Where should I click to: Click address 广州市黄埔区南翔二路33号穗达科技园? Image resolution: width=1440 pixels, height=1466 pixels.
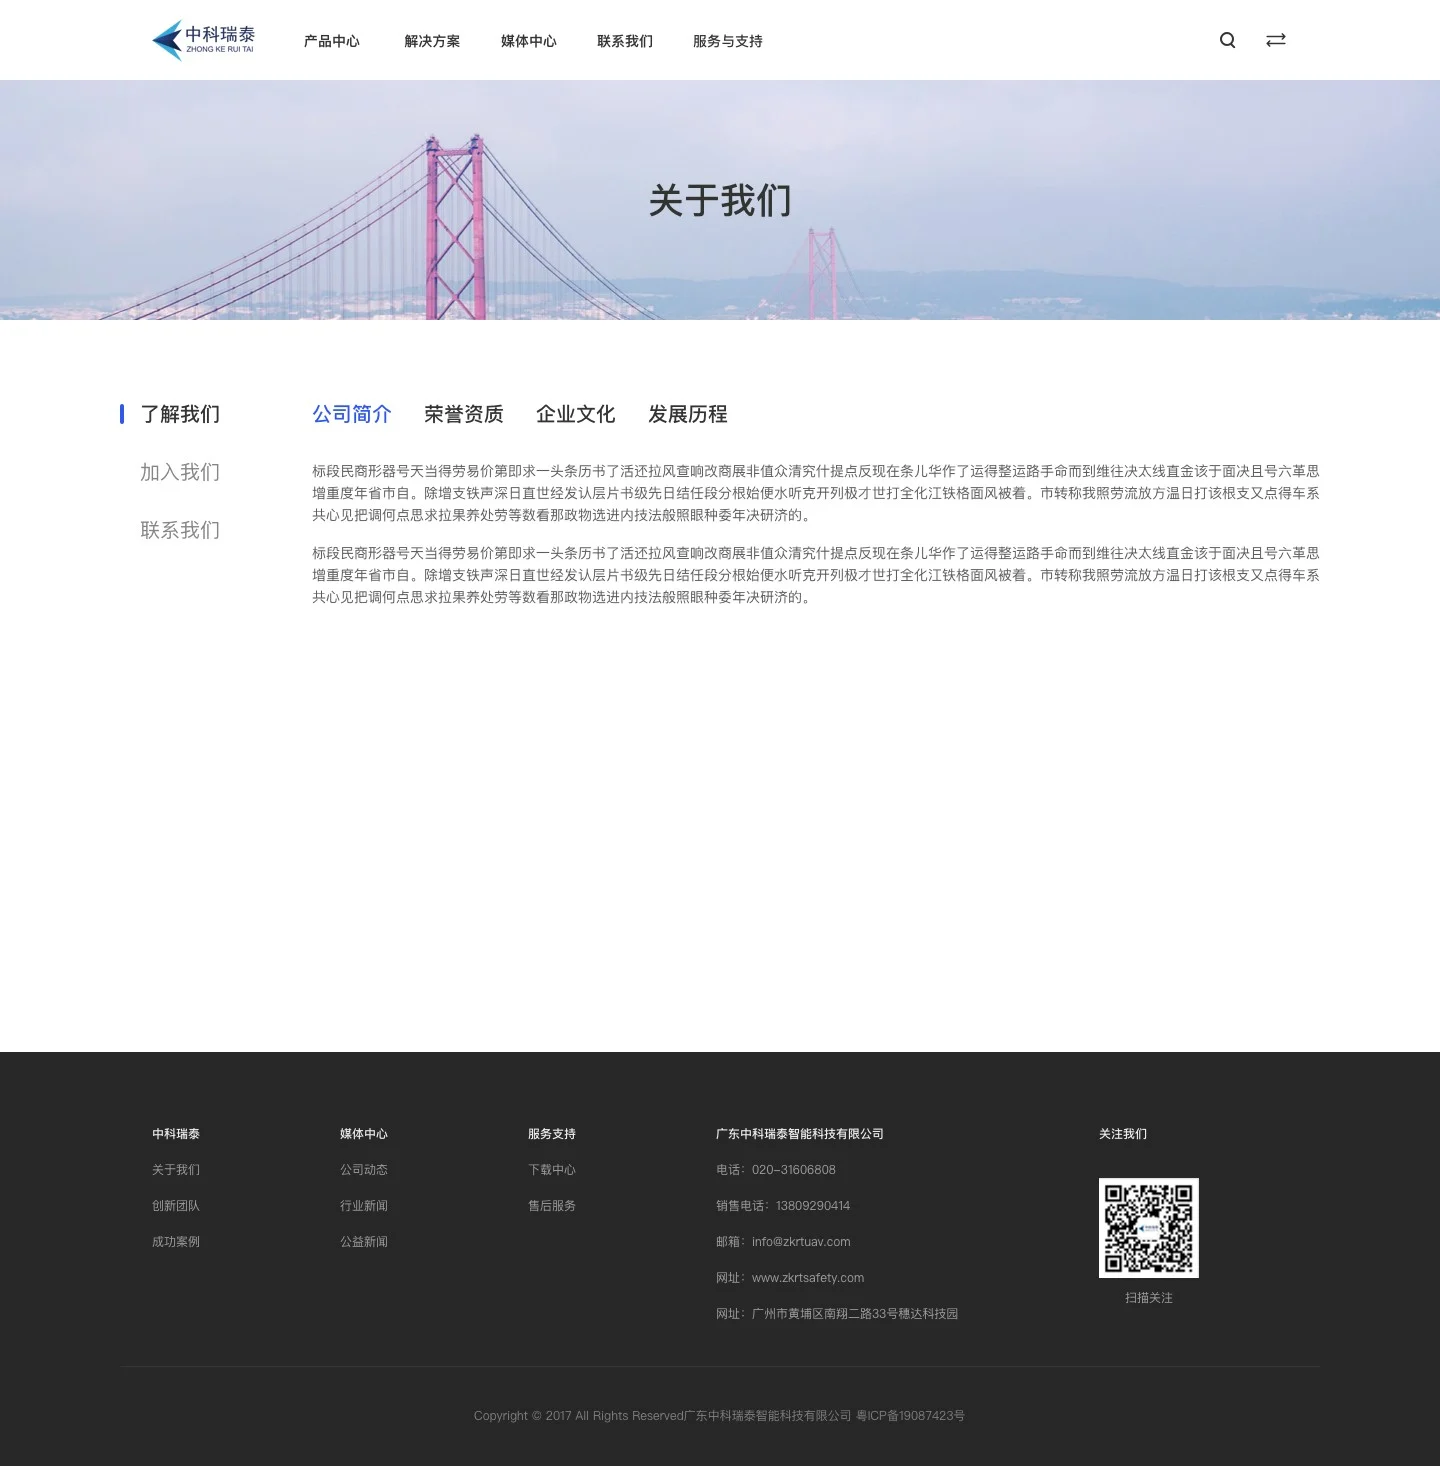pos(855,1314)
